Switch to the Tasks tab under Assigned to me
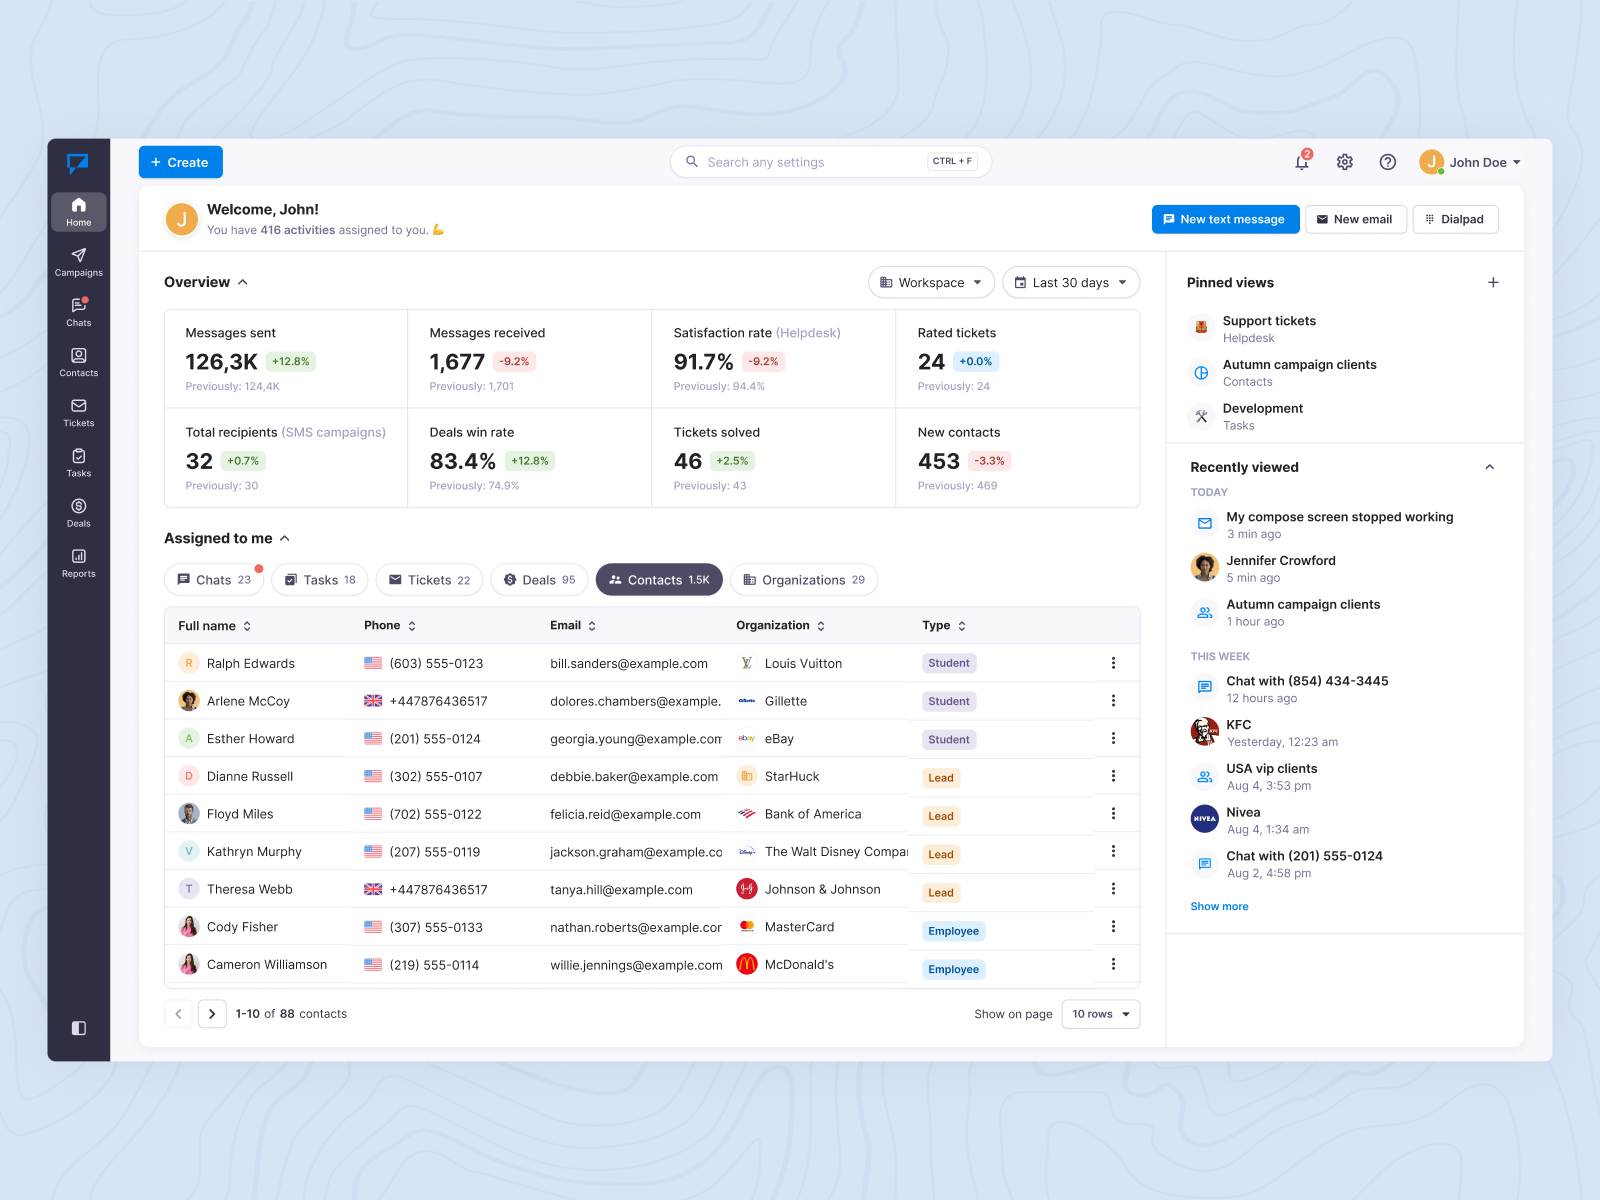 [x=319, y=579]
